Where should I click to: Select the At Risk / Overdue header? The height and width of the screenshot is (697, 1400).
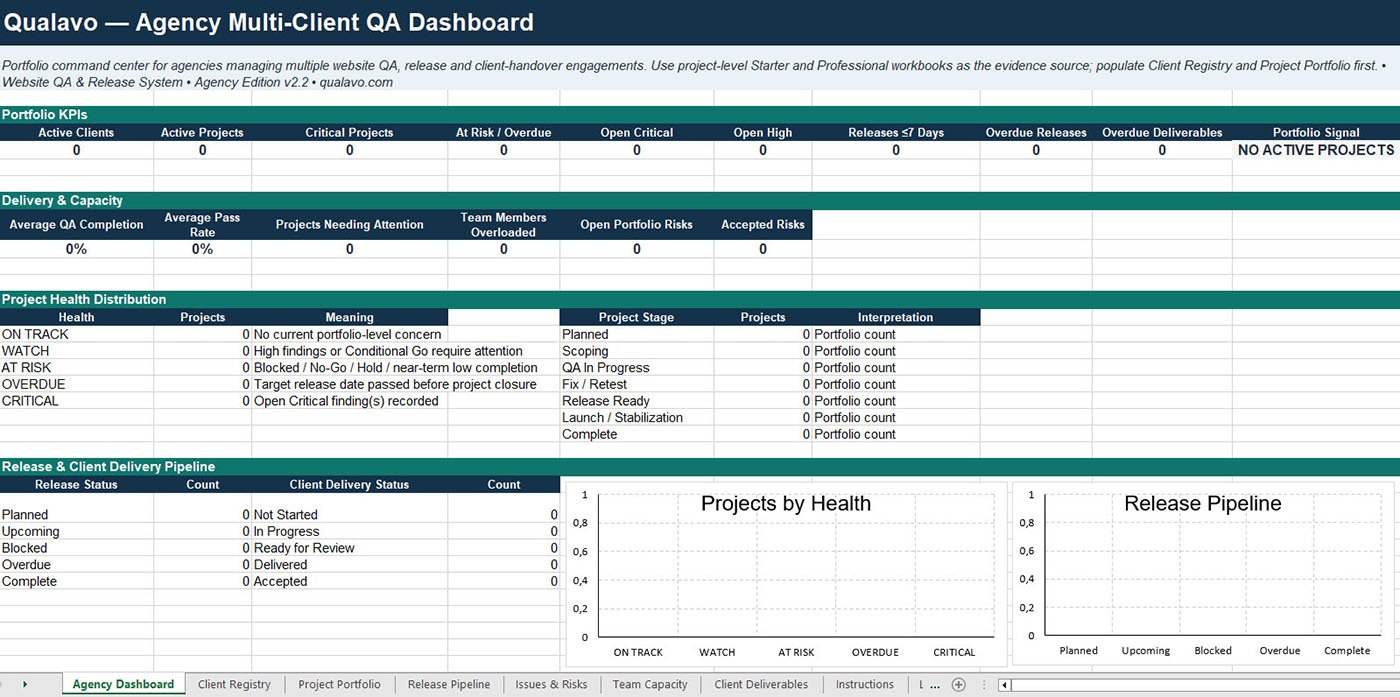(503, 132)
